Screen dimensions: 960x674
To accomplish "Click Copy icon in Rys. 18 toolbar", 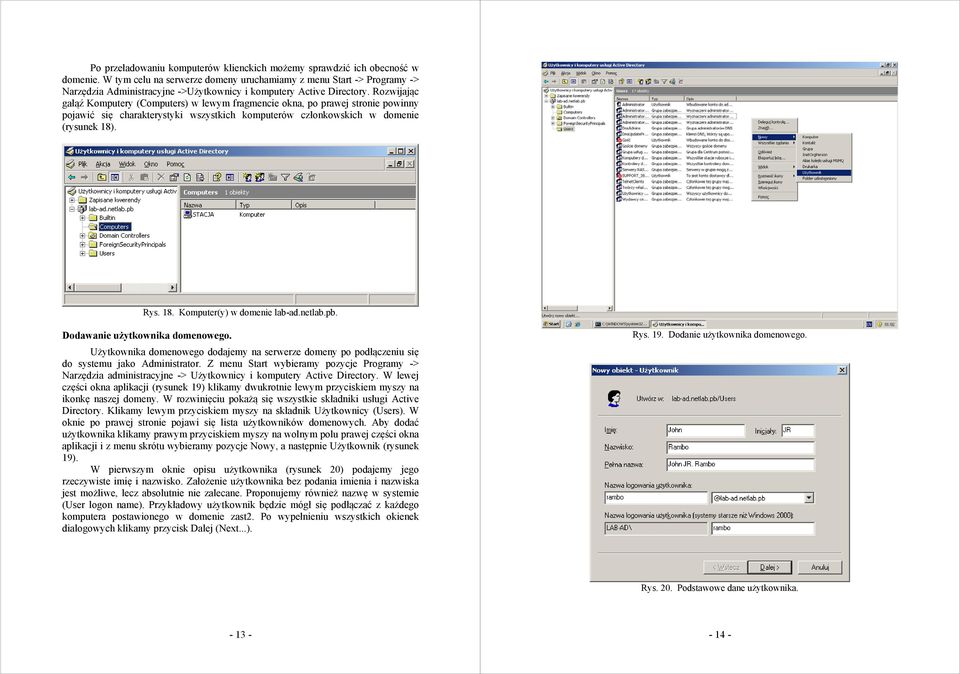I will [x=144, y=178].
